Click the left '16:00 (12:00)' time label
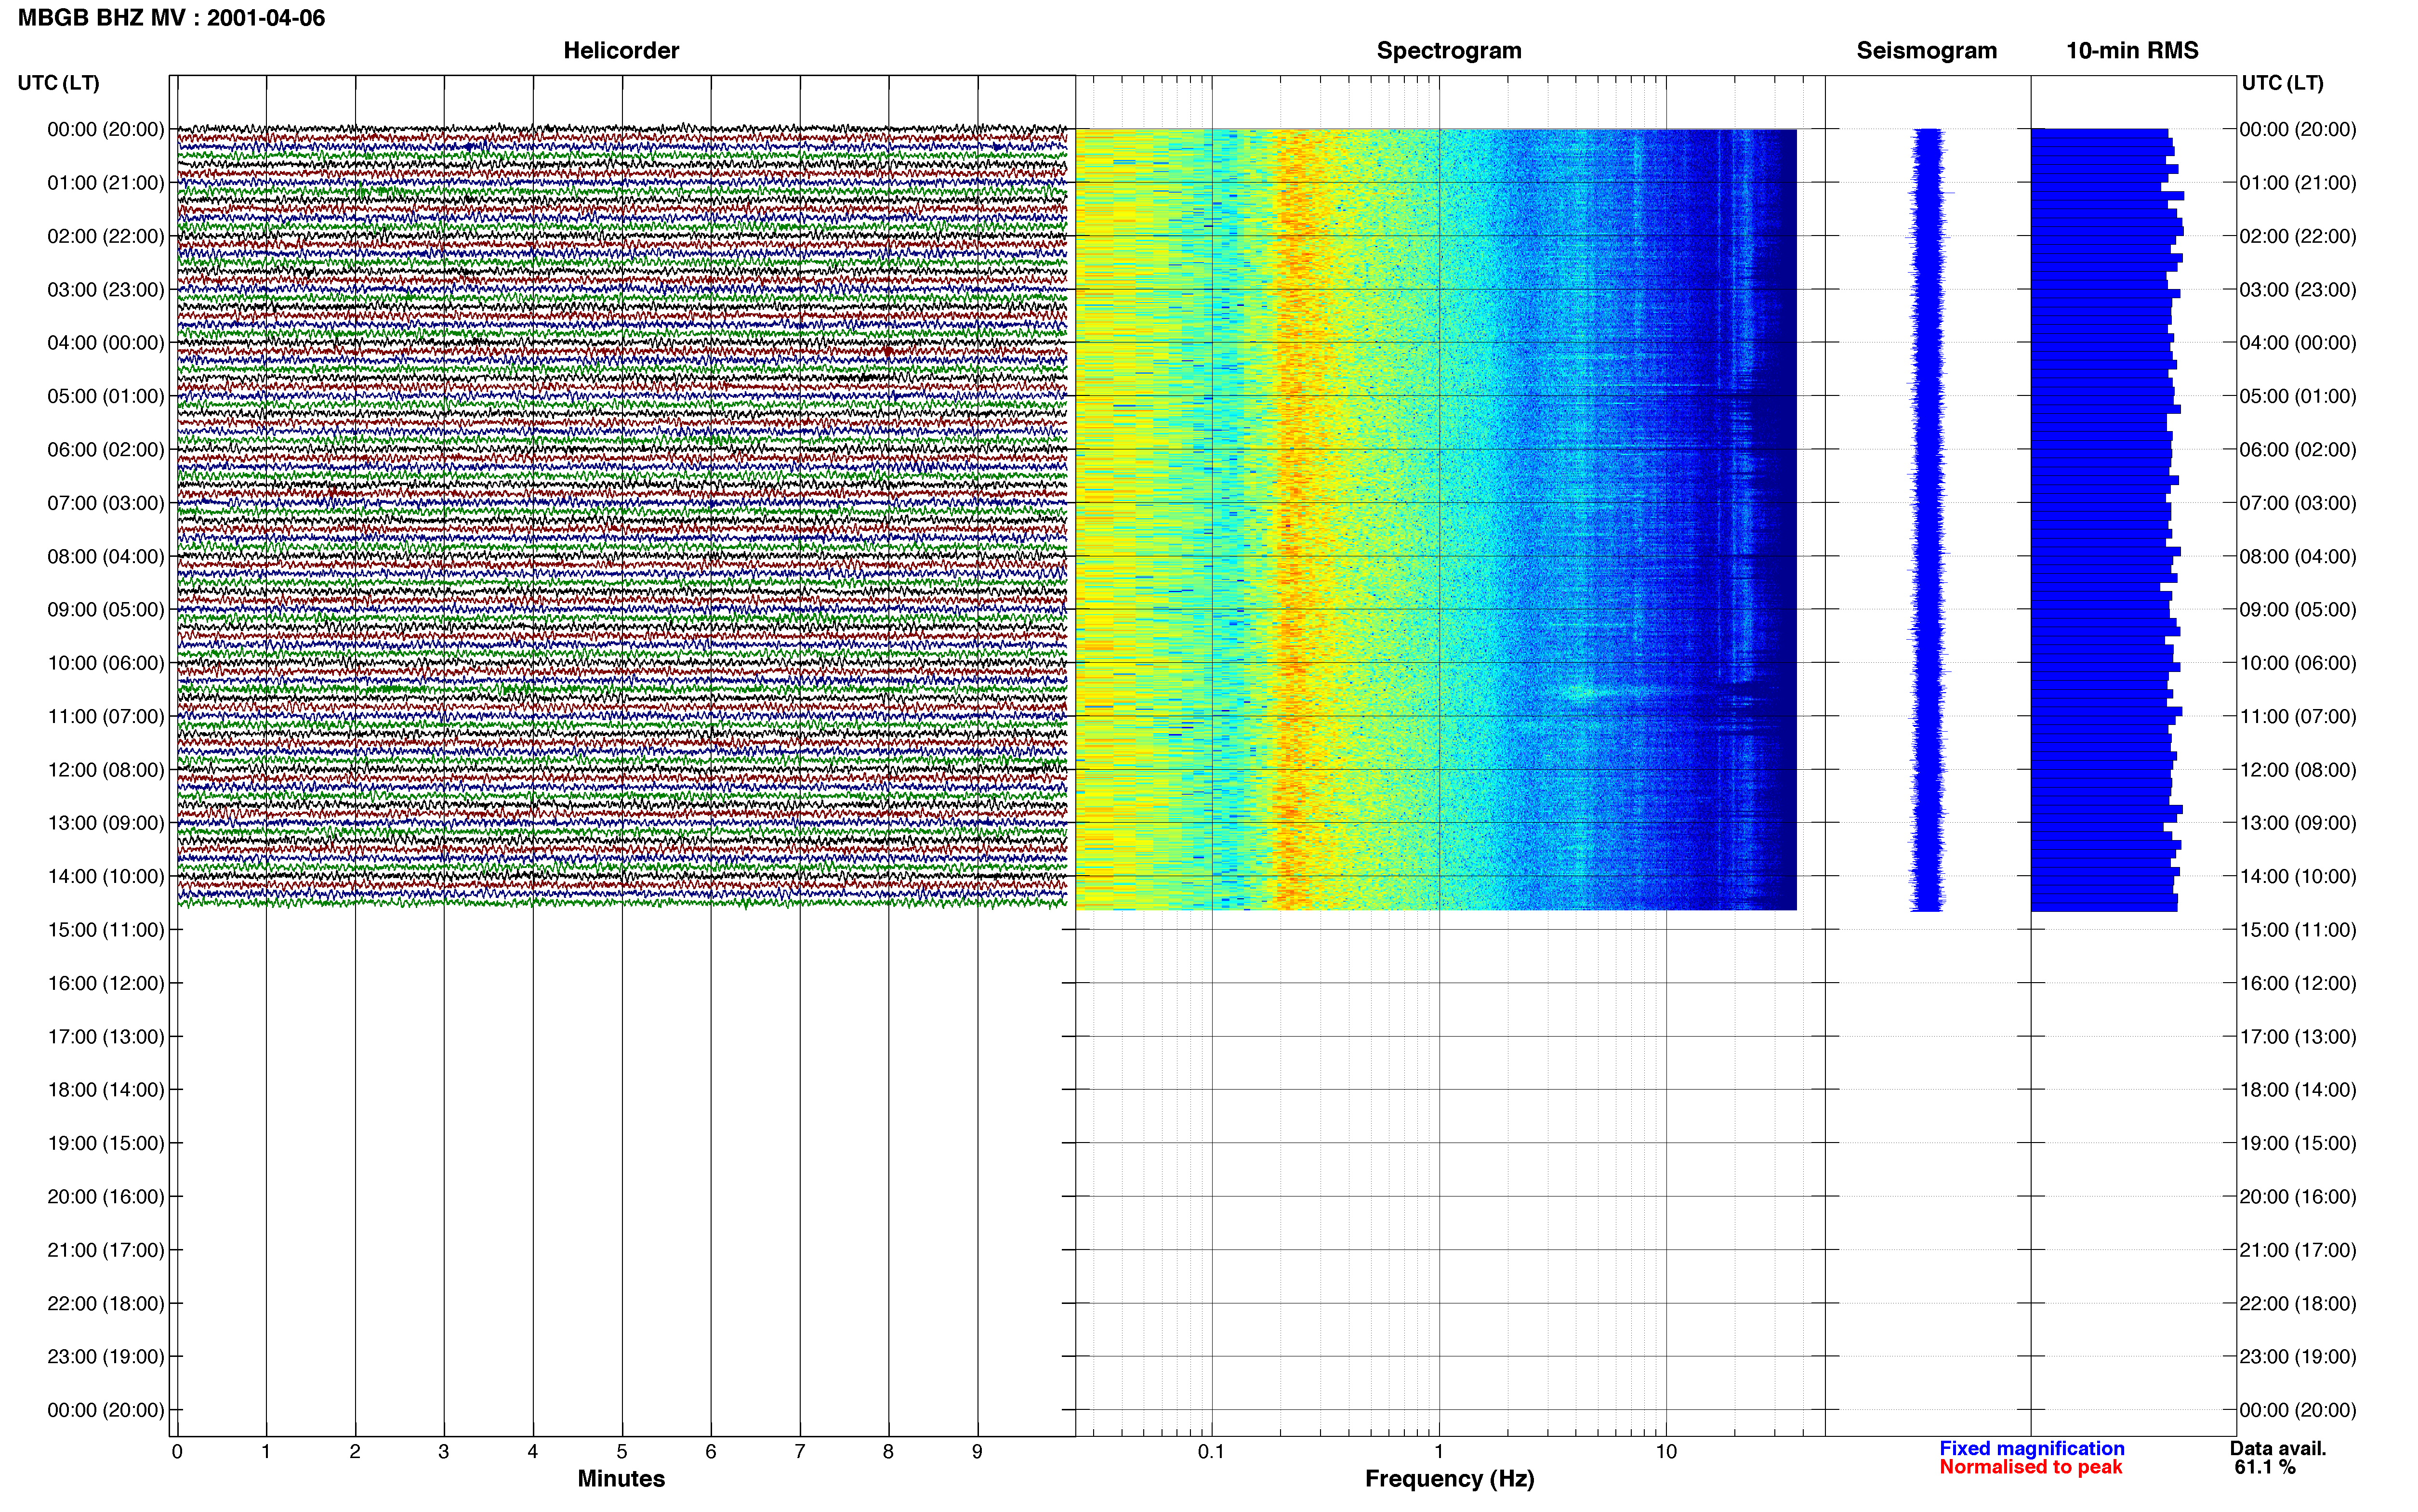 click(x=106, y=983)
